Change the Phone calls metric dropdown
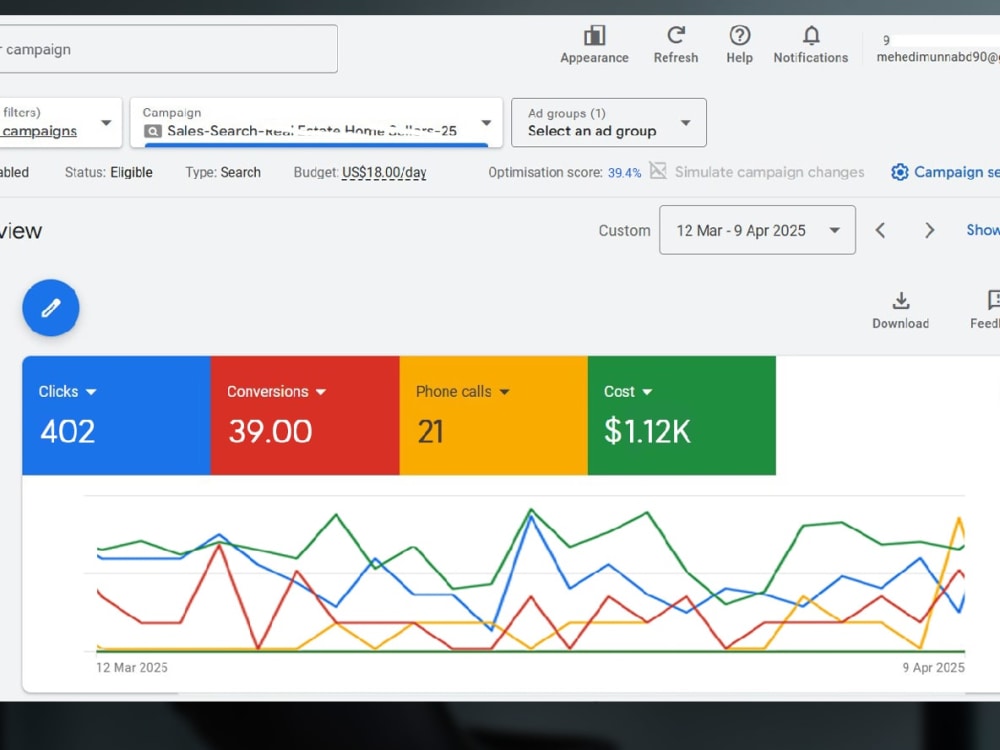This screenshot has height=750, width=1000. 504,392
